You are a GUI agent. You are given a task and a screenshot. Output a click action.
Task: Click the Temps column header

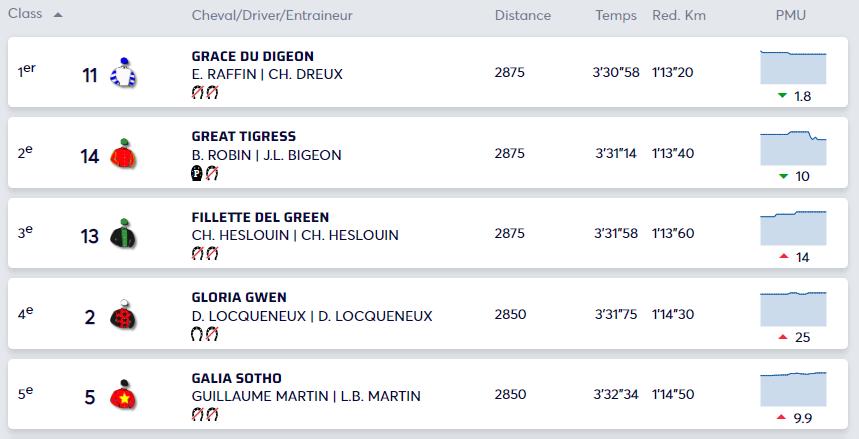point(616,16)
